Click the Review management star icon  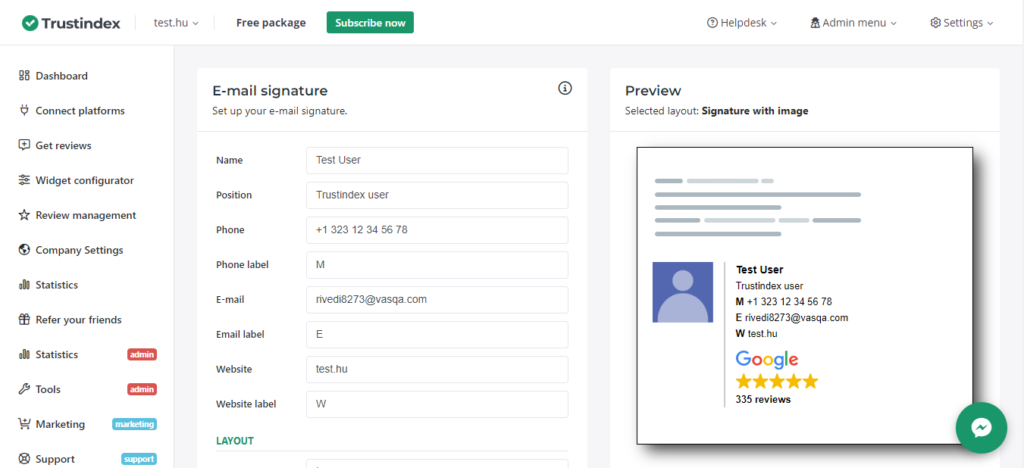click(24, 215)
